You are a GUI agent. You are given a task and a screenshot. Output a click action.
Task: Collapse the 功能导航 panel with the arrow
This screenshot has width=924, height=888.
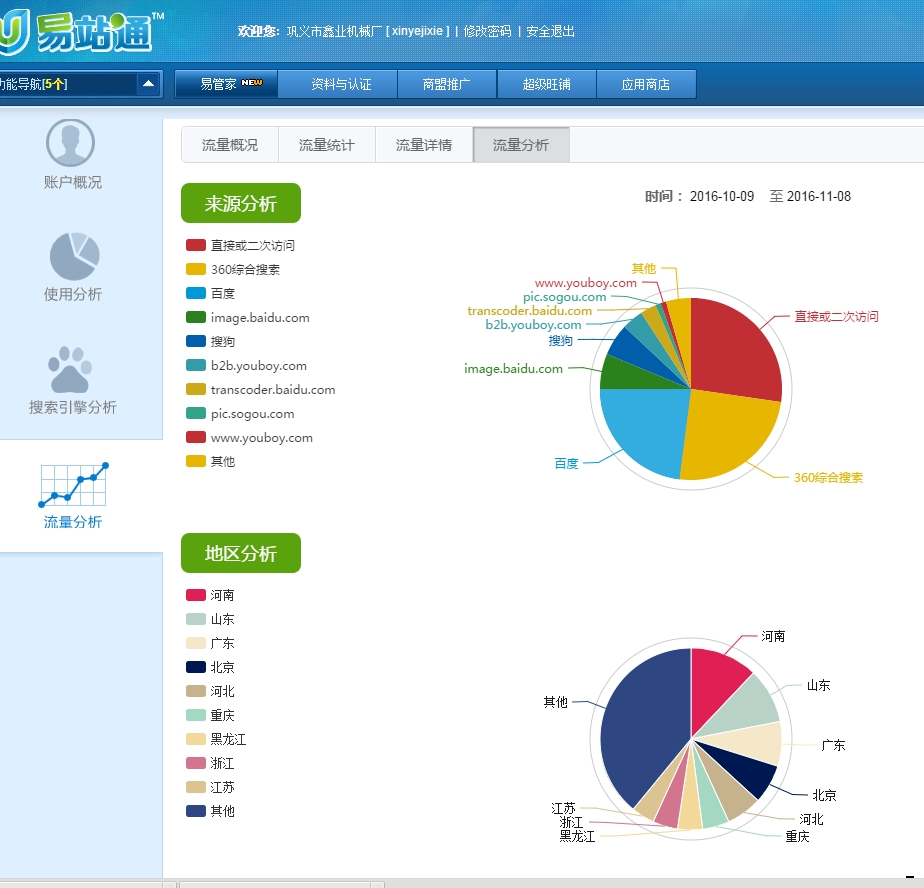pyautogui.click(x=149, y=85)
